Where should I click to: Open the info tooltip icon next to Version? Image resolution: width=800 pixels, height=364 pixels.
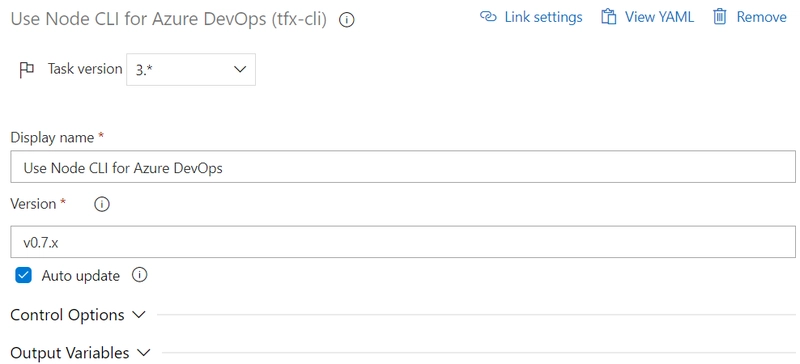102,204
